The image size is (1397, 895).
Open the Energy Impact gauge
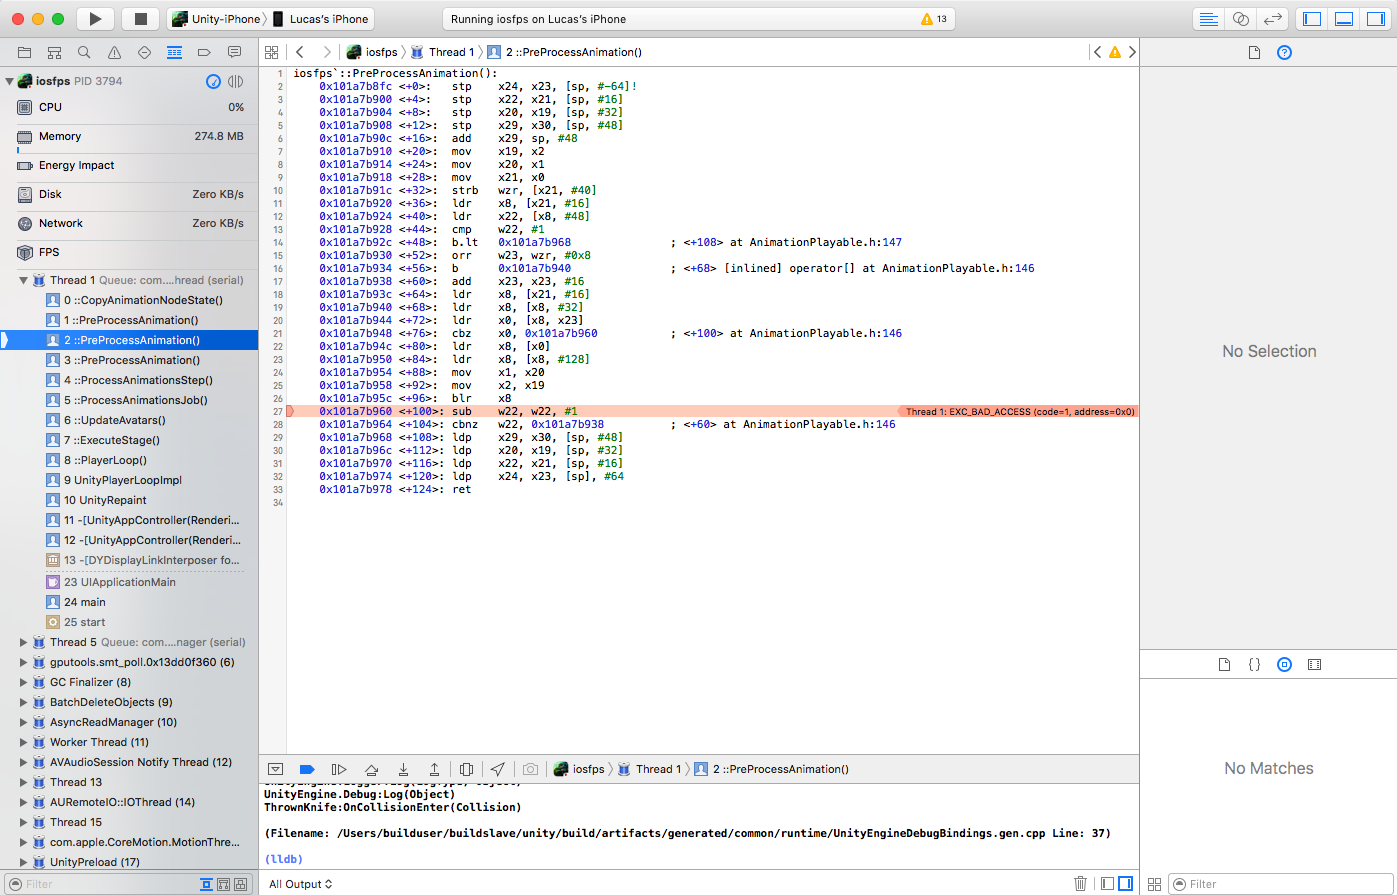129,165
